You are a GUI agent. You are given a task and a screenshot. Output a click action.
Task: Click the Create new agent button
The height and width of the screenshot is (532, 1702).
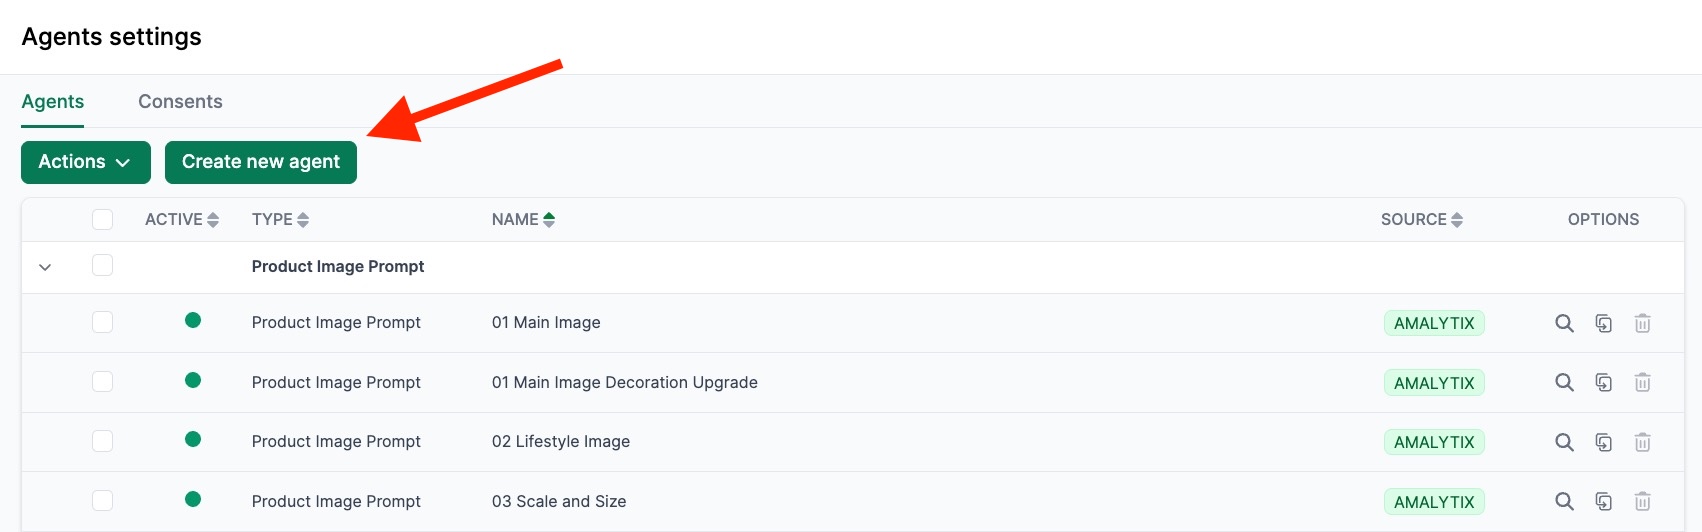(x=260, y=162)
